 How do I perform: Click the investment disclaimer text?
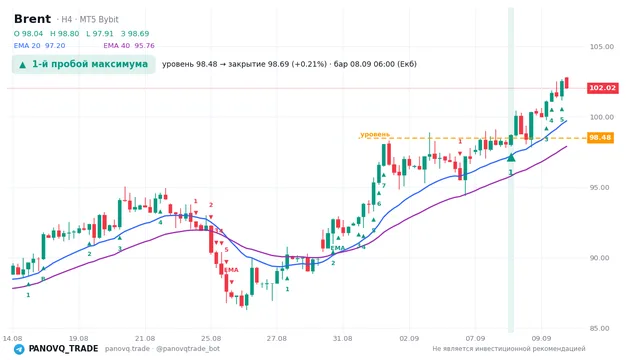pyautogui.click(x=509, y=349)
